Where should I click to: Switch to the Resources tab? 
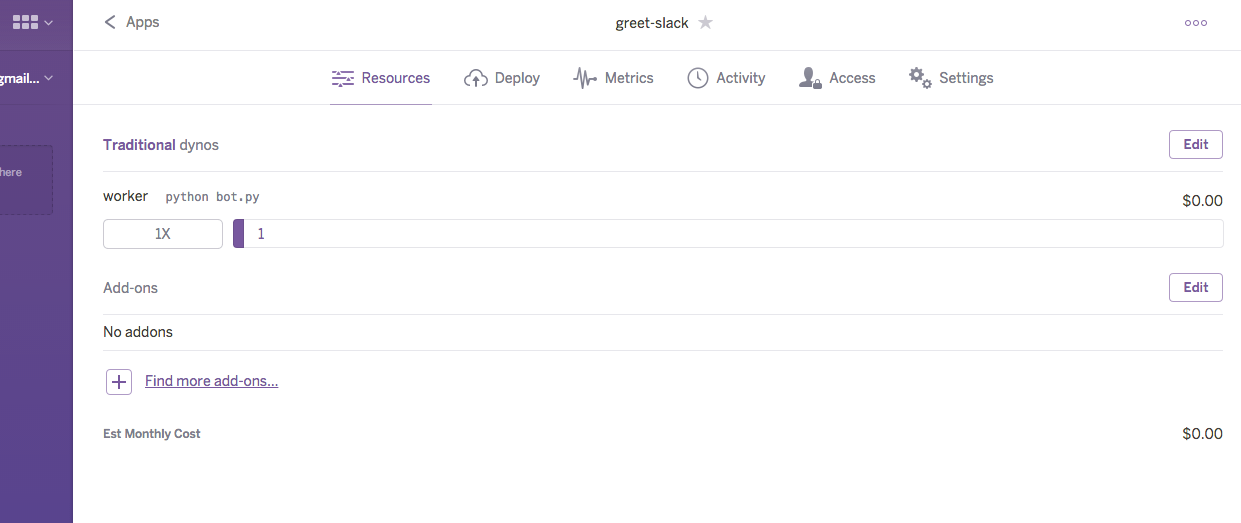pyautogui.click(x=381, y=78)
